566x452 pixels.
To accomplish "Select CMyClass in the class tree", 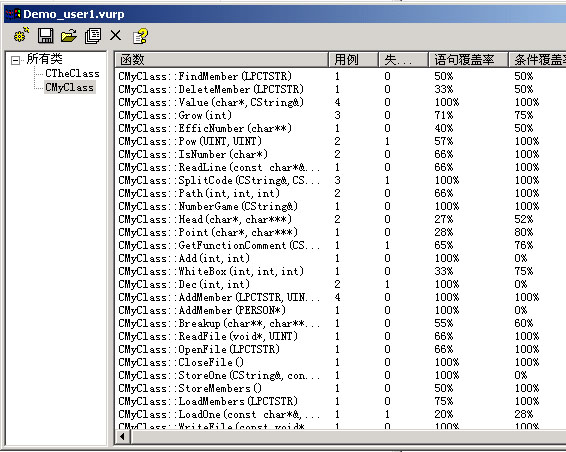I will tap(70, 87).
